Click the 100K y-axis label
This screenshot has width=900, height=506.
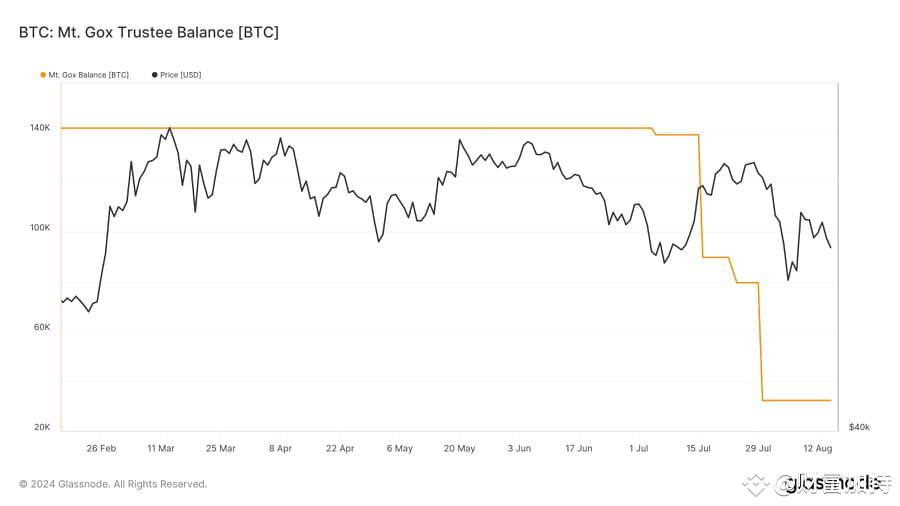pyautogui.click(x=40, y=228)
